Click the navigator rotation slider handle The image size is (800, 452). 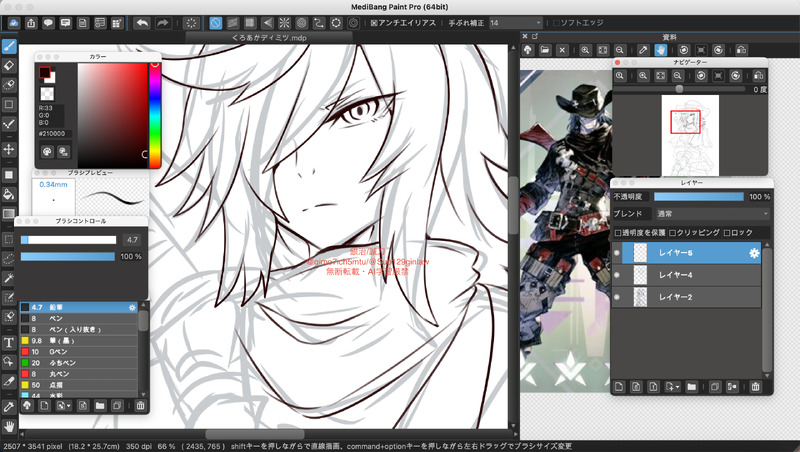click(679, 89)
